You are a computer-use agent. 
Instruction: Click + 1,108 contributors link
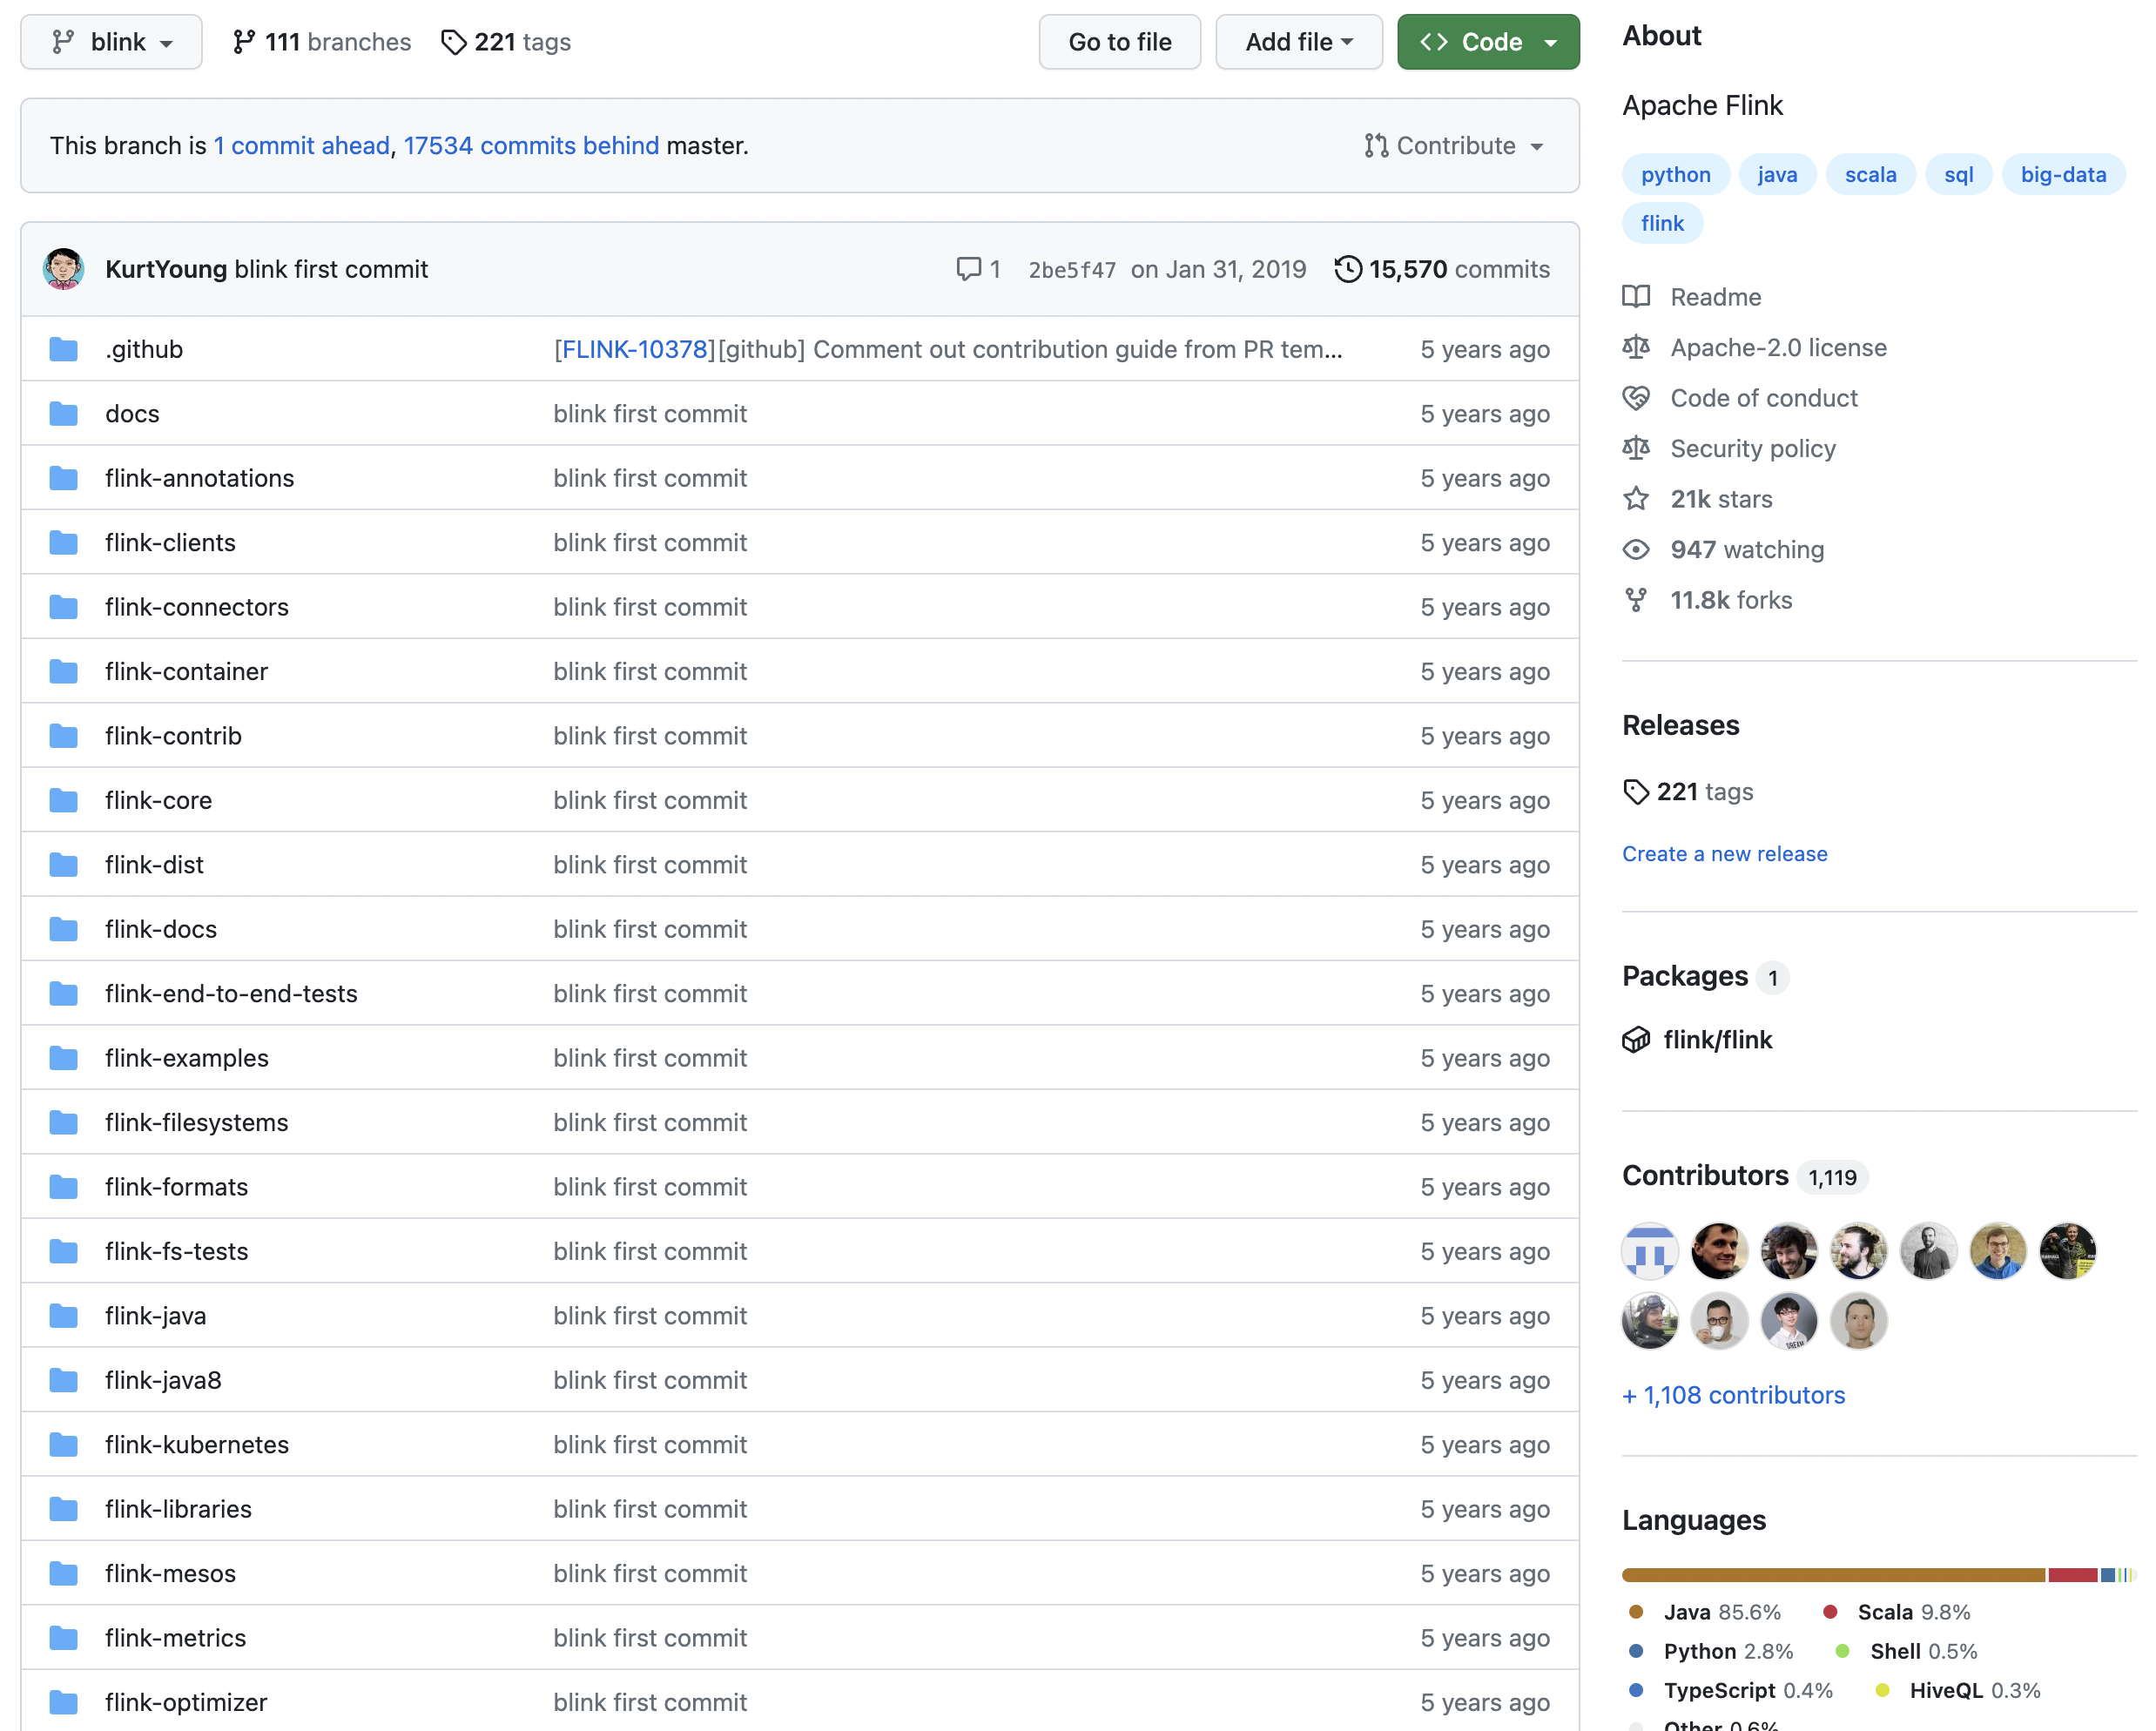pyautogui.click(x=1733, y=1395)
